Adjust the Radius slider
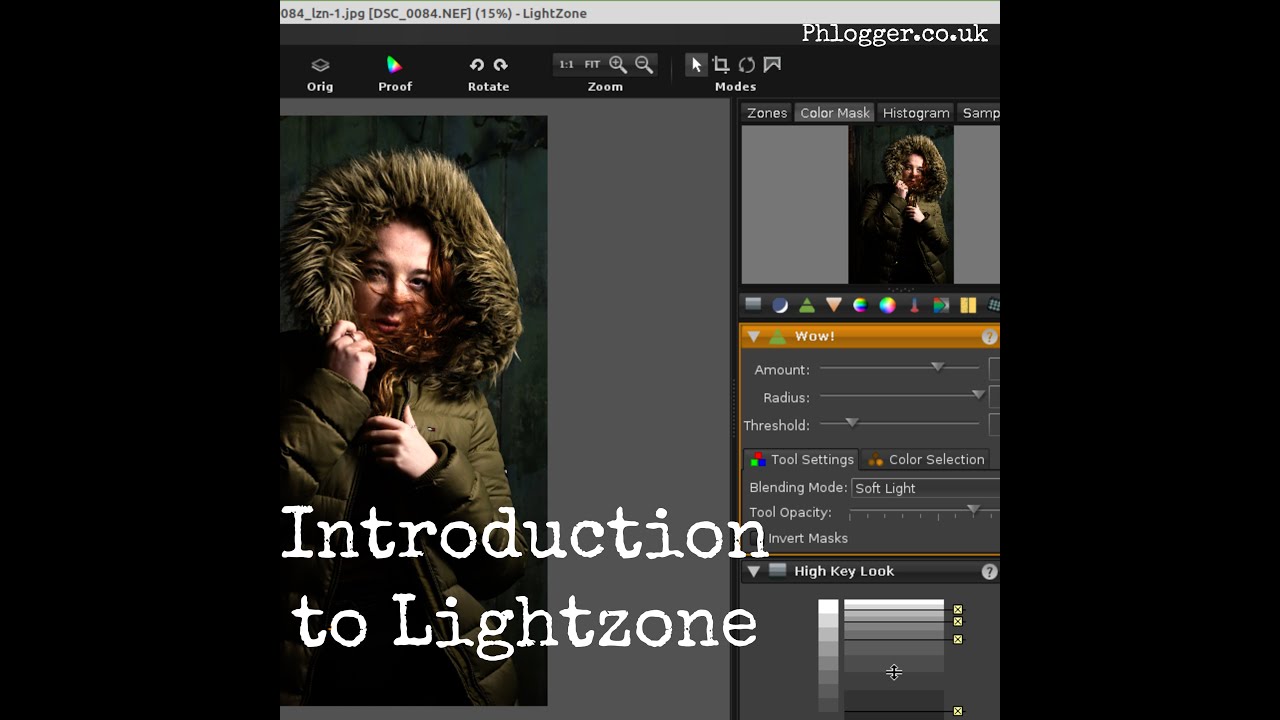The height and width of the screenshot is (720, 1280). 900,396
